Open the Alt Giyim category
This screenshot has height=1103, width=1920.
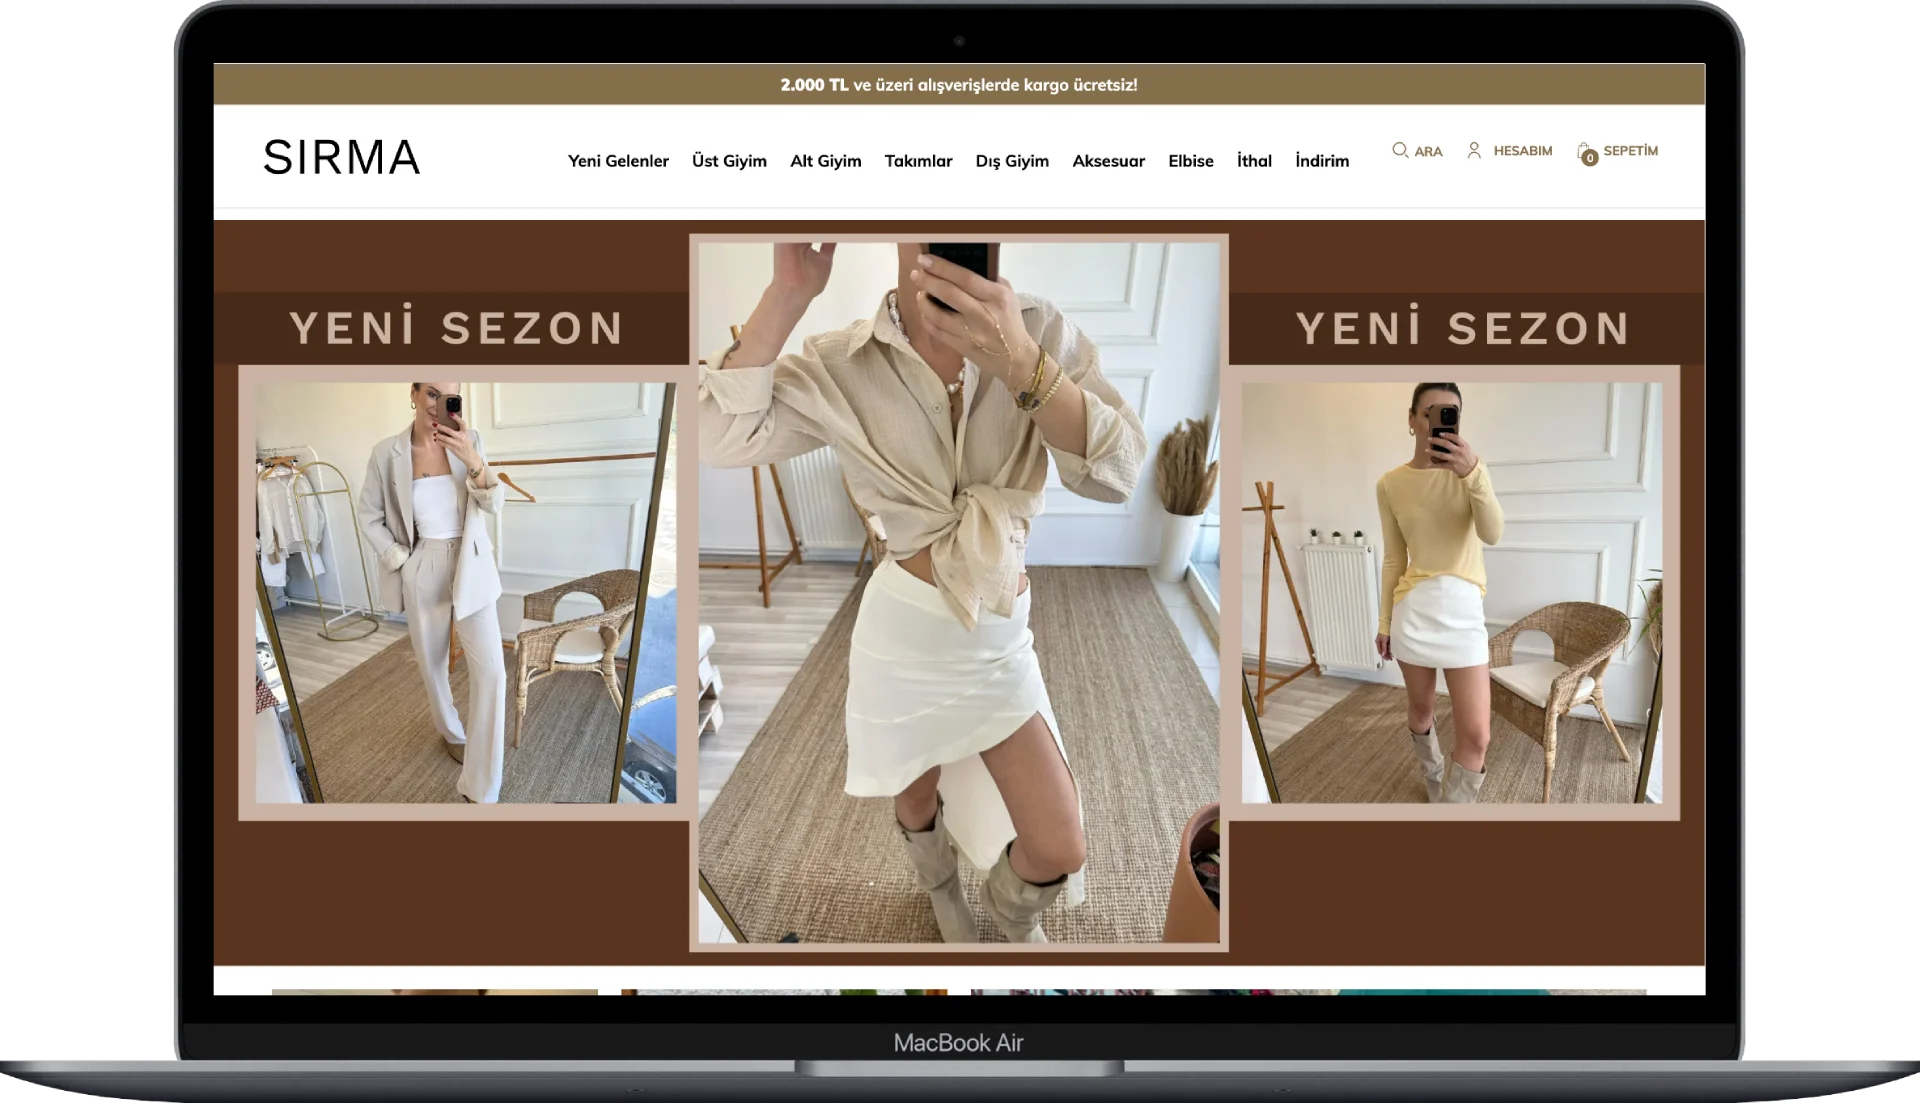[825, 161]
